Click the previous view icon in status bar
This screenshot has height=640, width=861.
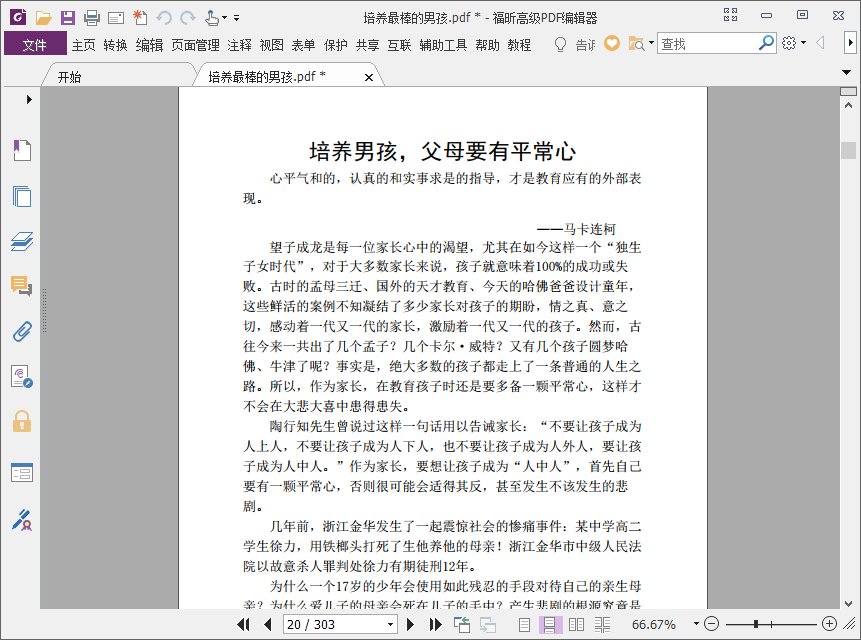[x=462, y=624]
